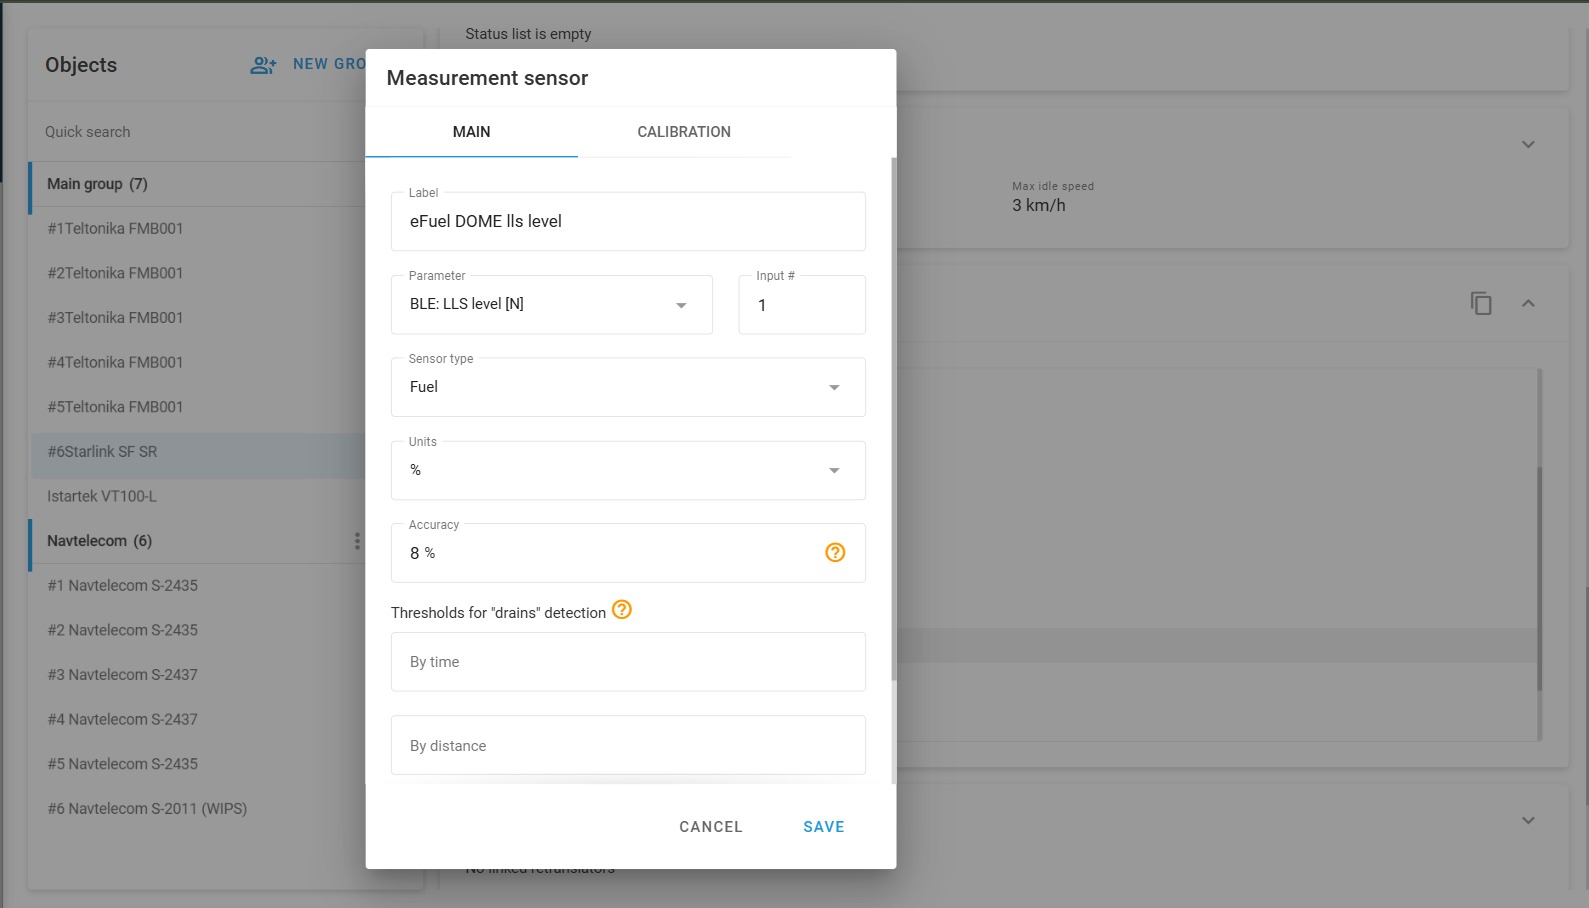Select #5 Navtelecom S-2435 object
The width and height of the screenshot is (1589, 908).
click(198, 764)
